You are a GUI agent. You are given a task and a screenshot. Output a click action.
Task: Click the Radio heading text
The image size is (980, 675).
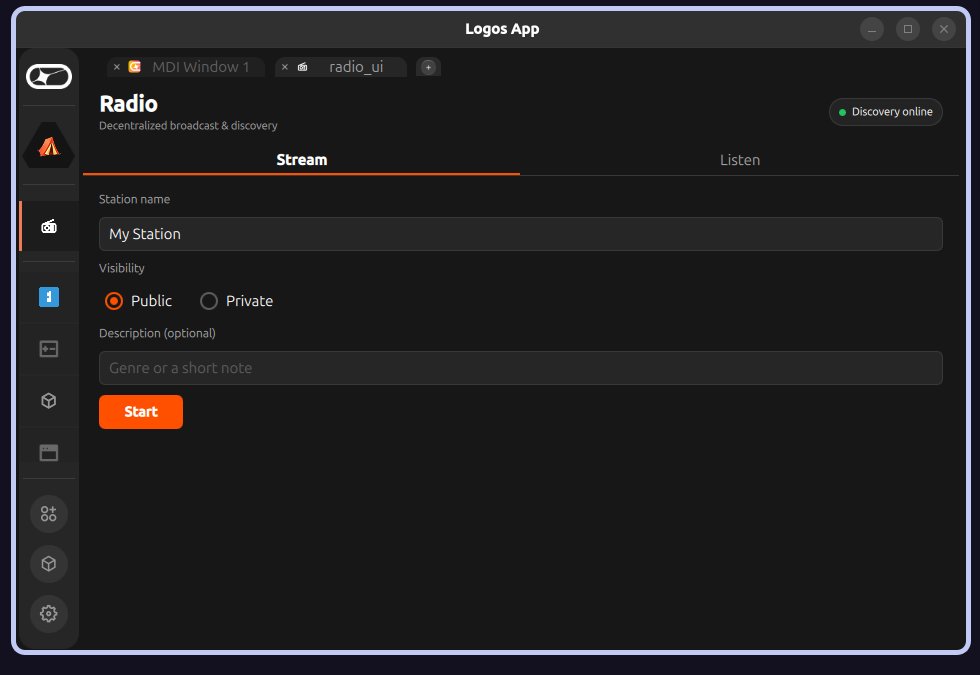pos(129,104)
